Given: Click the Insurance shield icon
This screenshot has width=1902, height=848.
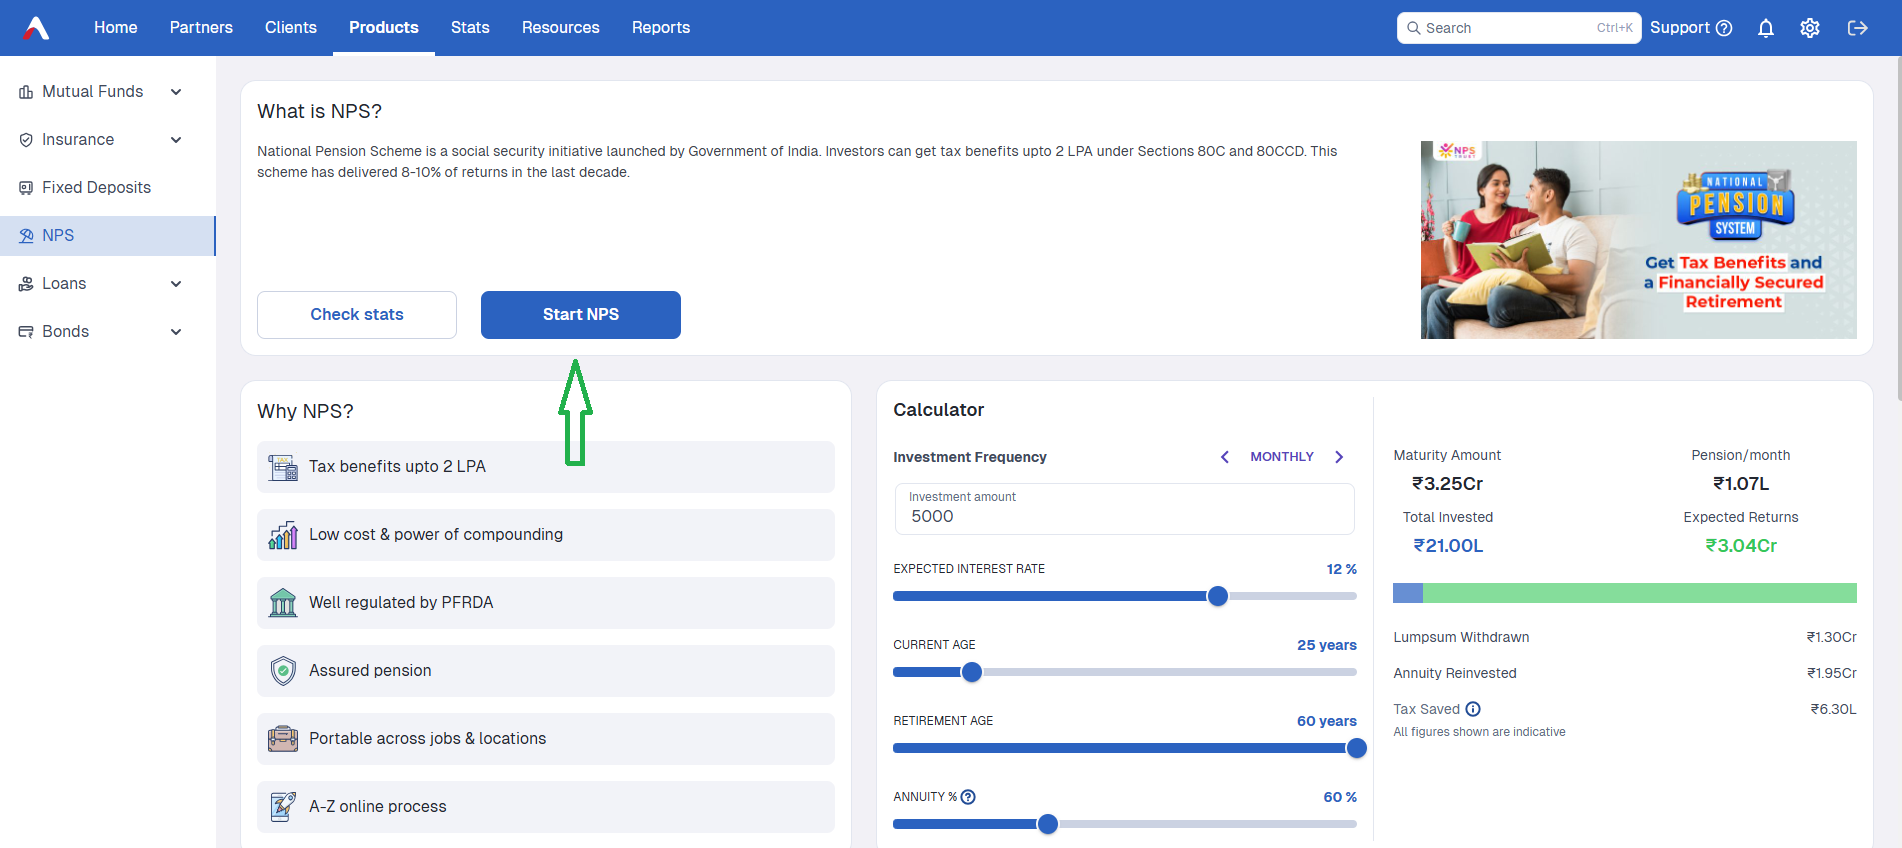Looking at the screenshot, I should tap(26, 140).
